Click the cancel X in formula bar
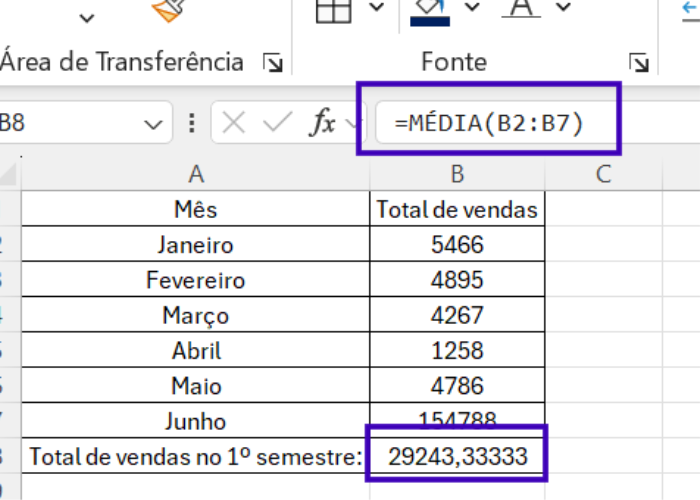Image resolution: width=700 pixels, height=500 pixels. (234, 124)
